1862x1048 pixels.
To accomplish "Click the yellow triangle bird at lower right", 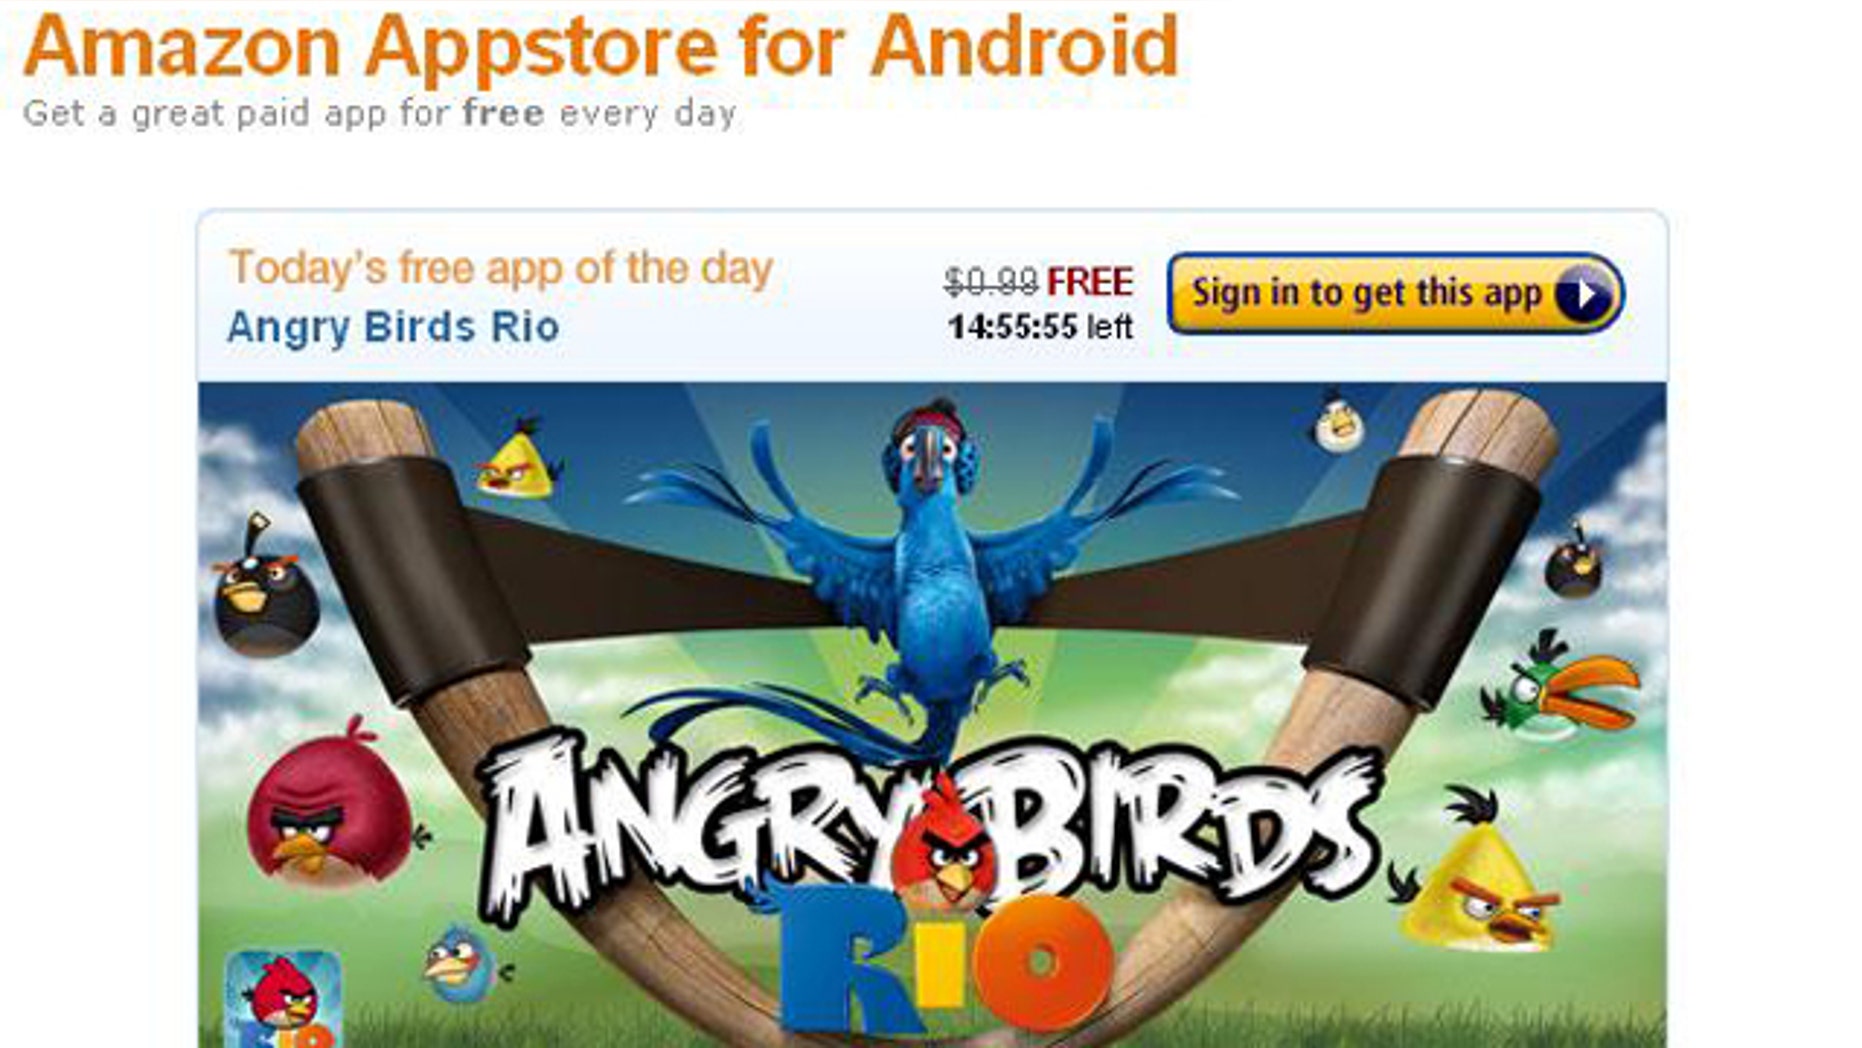I will tap(1478, 878).
